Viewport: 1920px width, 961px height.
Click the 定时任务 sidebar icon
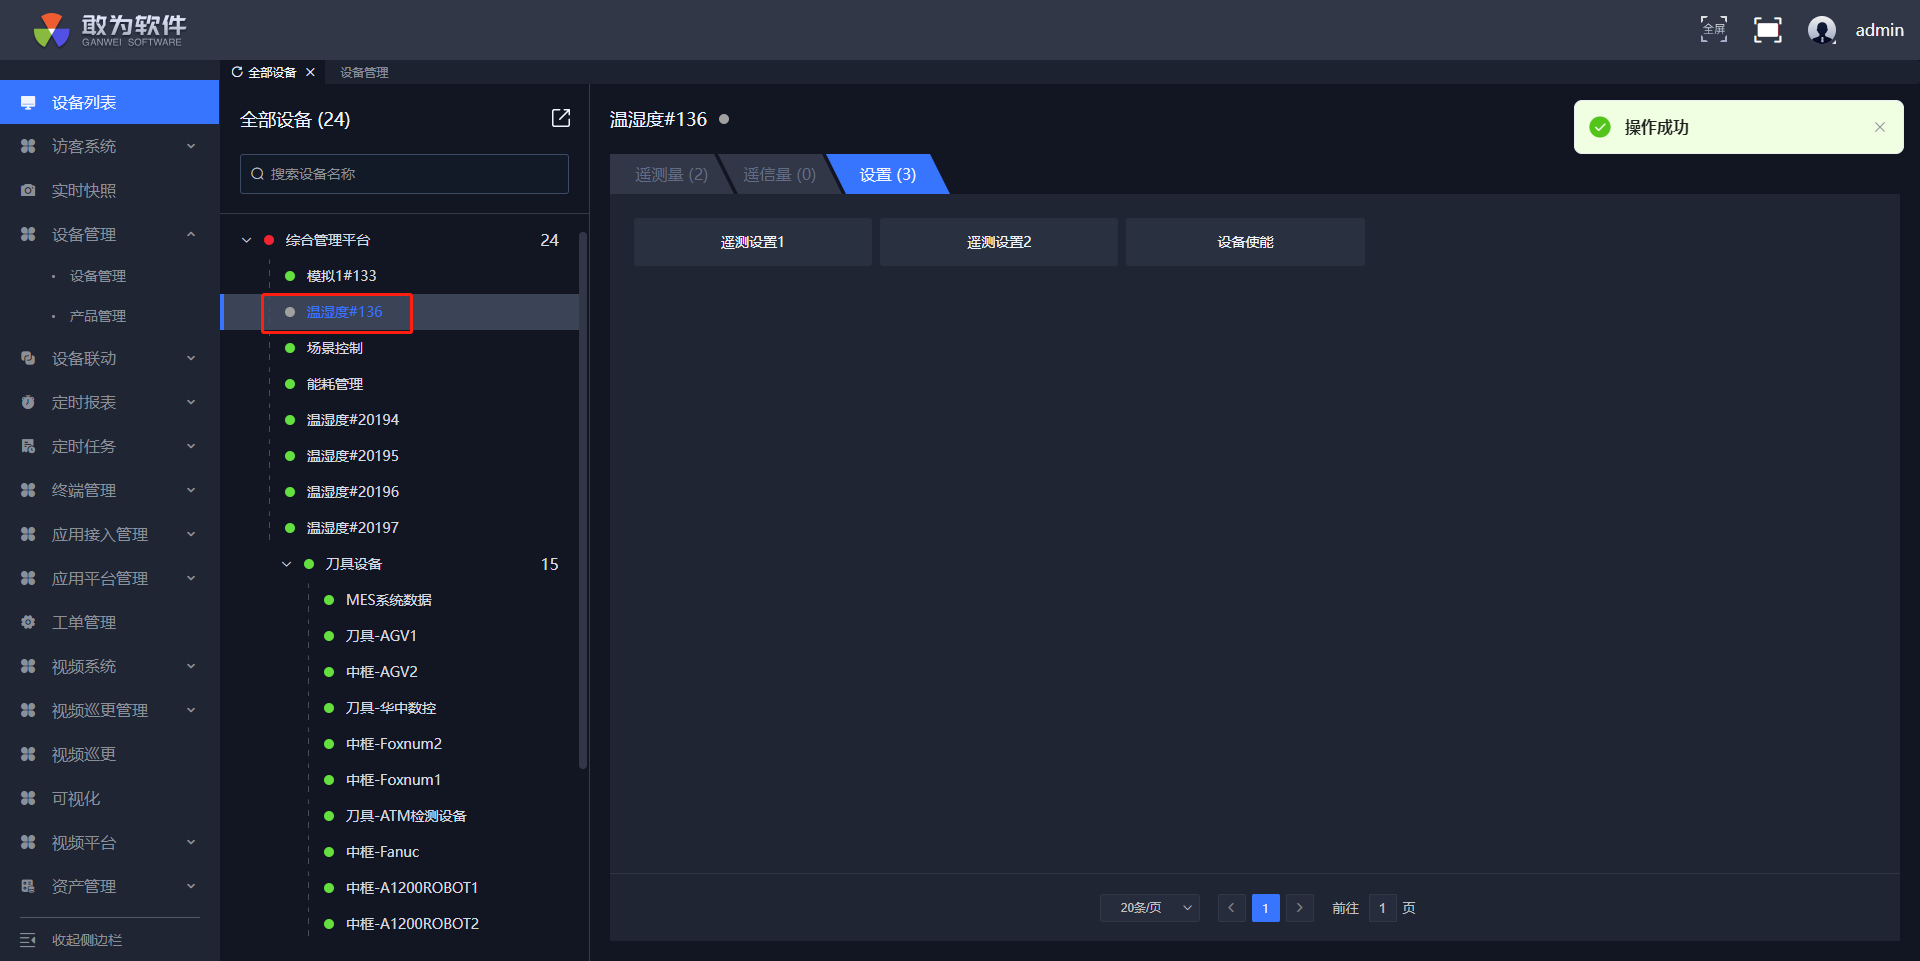28,446
